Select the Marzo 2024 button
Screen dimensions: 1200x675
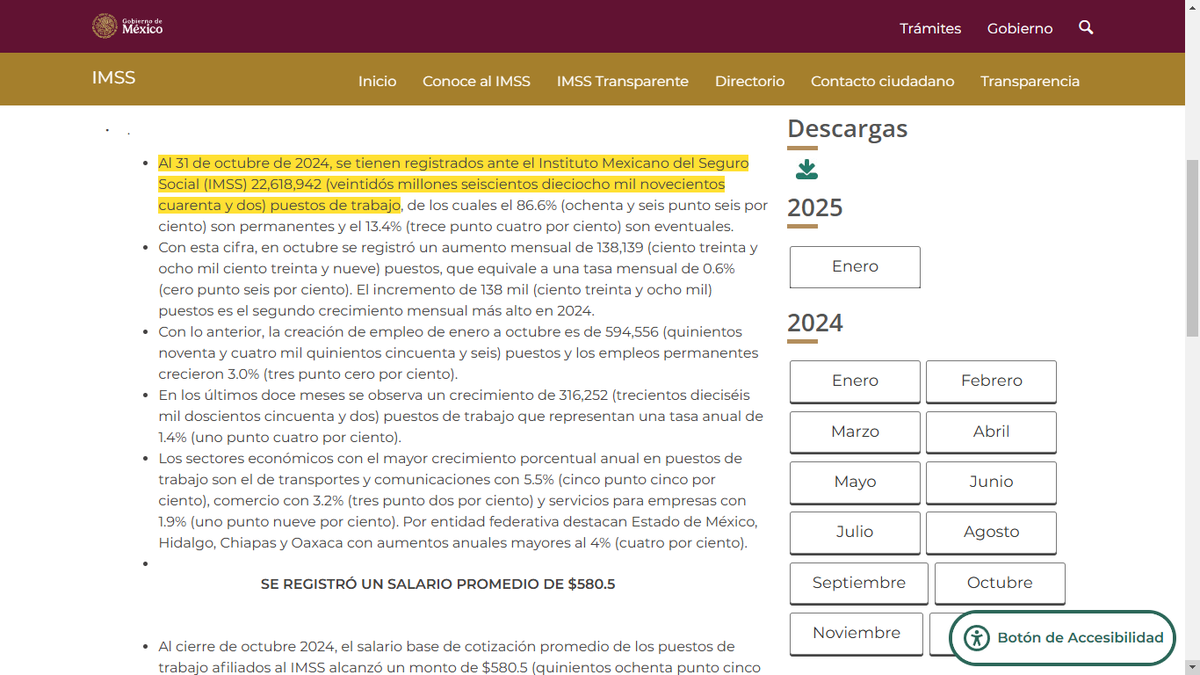pyautogui.click(x=855, y=431)
